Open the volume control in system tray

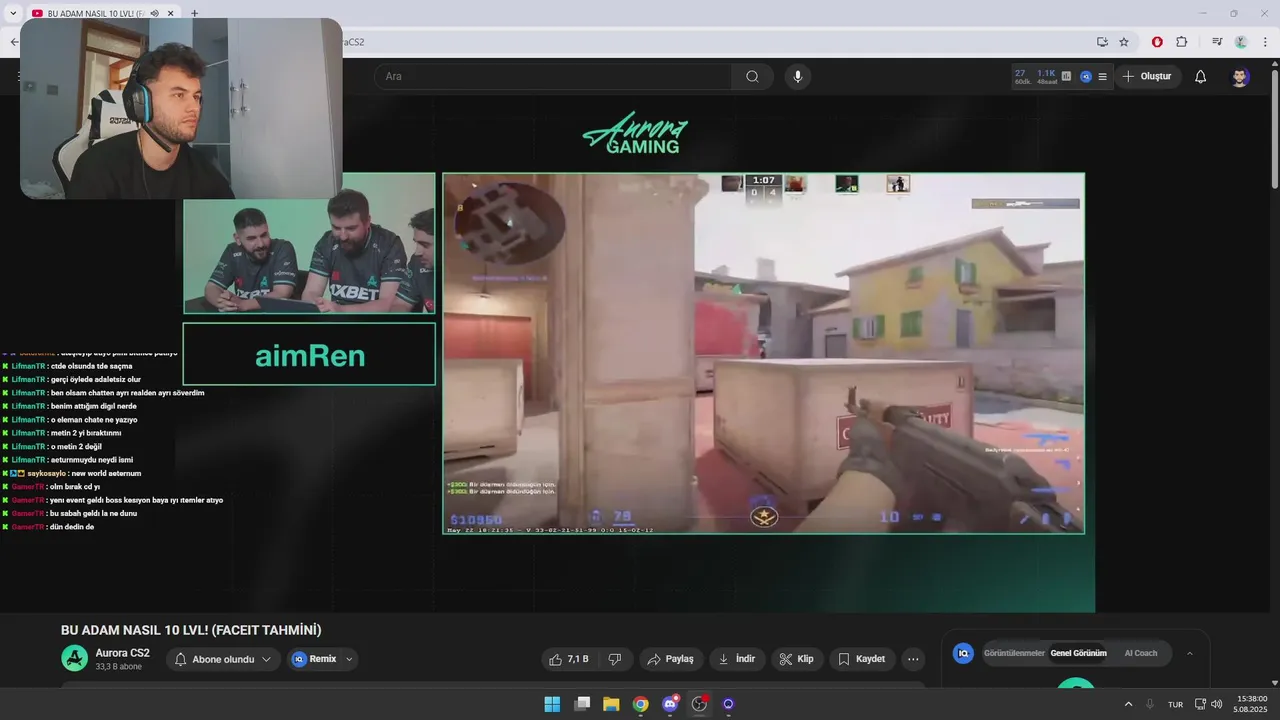[x=1217, y=704]
